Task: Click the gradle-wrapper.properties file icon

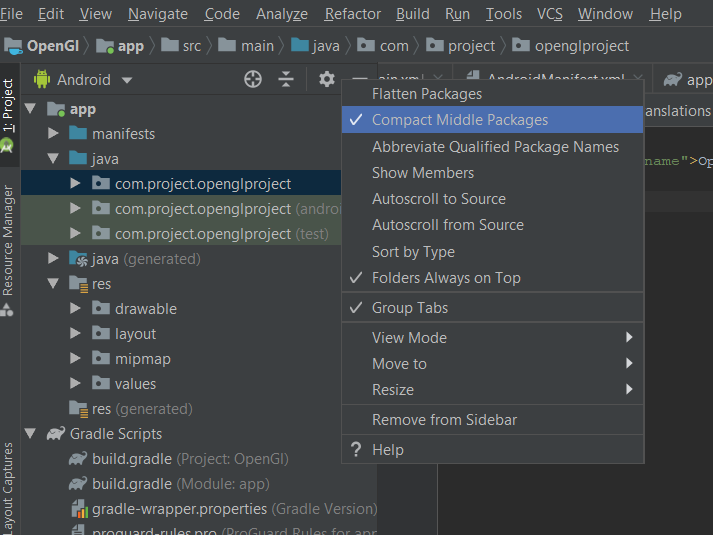Action: click(x=79, y=509)
